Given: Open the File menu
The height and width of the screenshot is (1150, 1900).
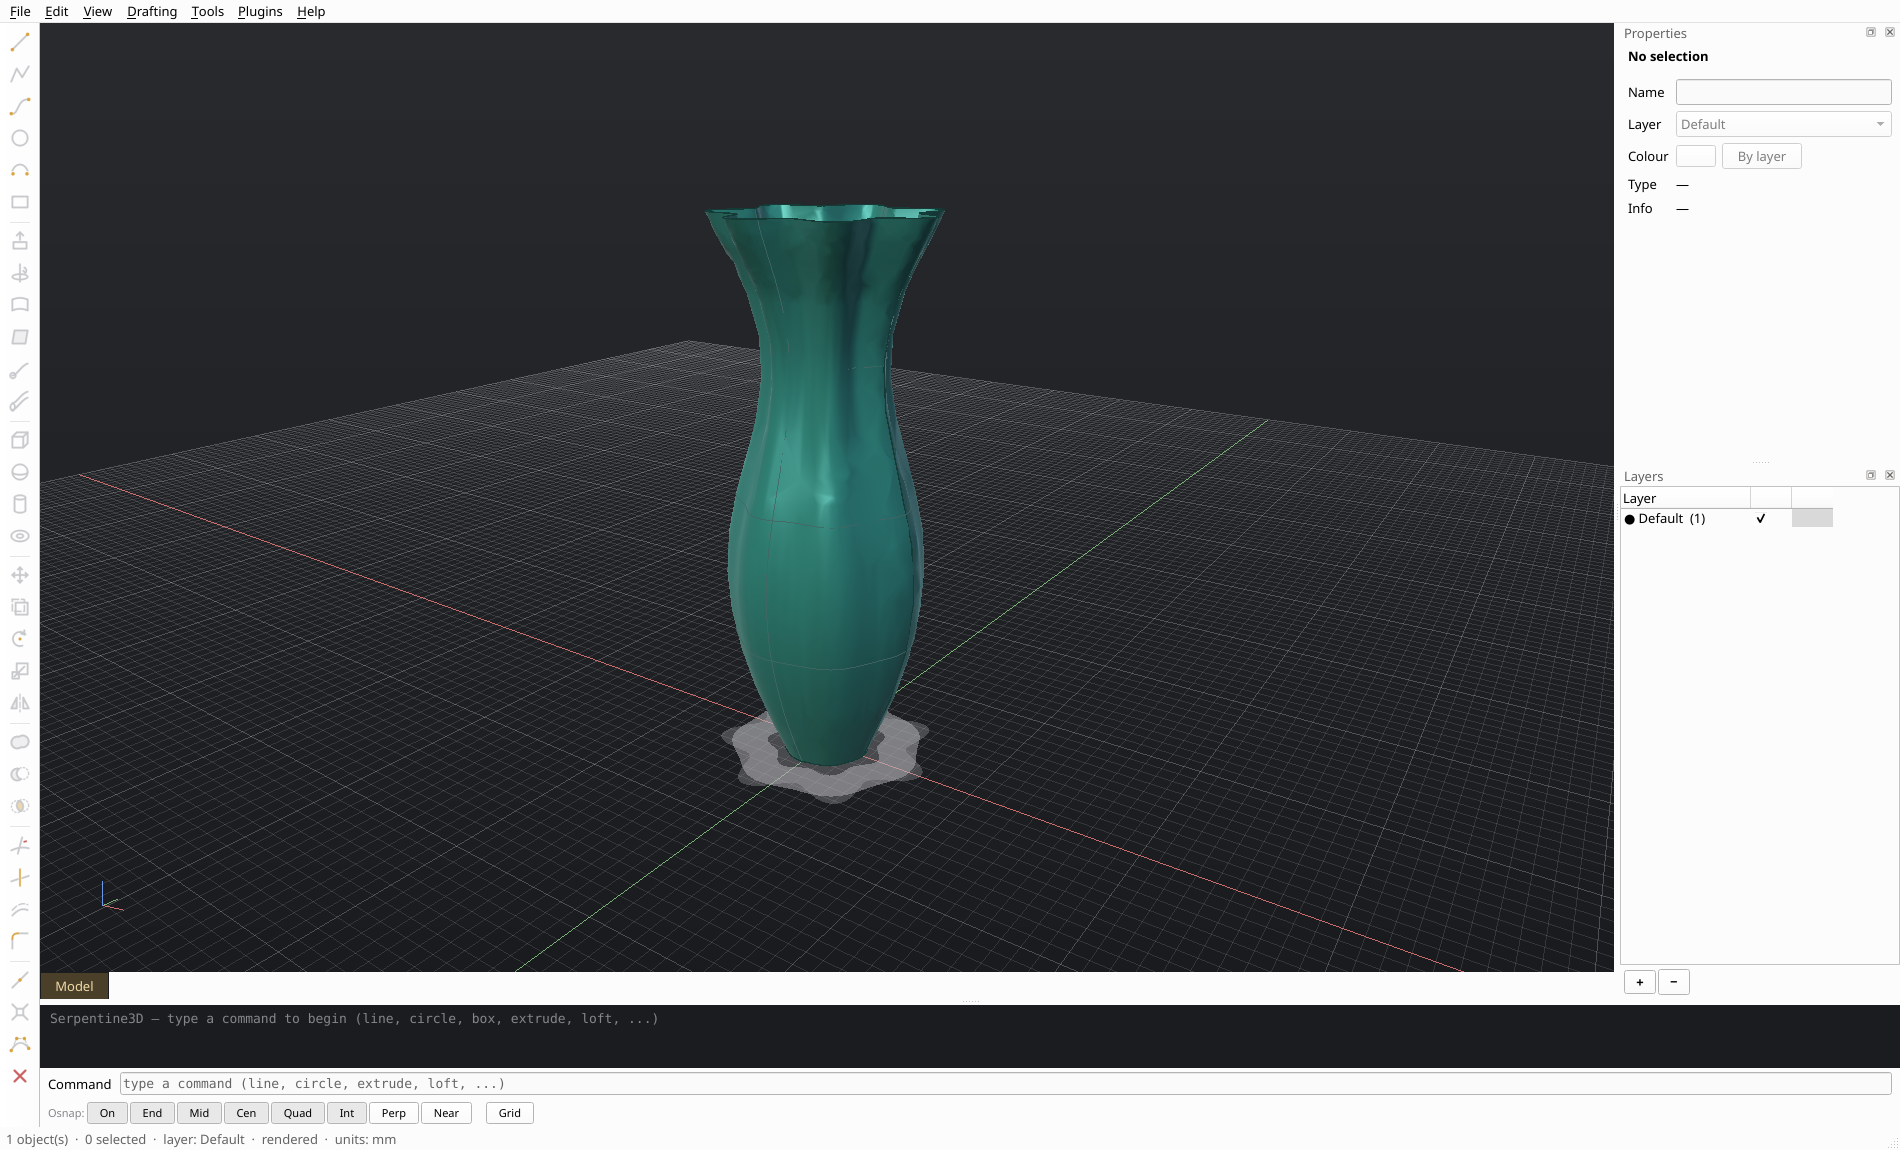Looking at the screenshot, I should 20,11.
